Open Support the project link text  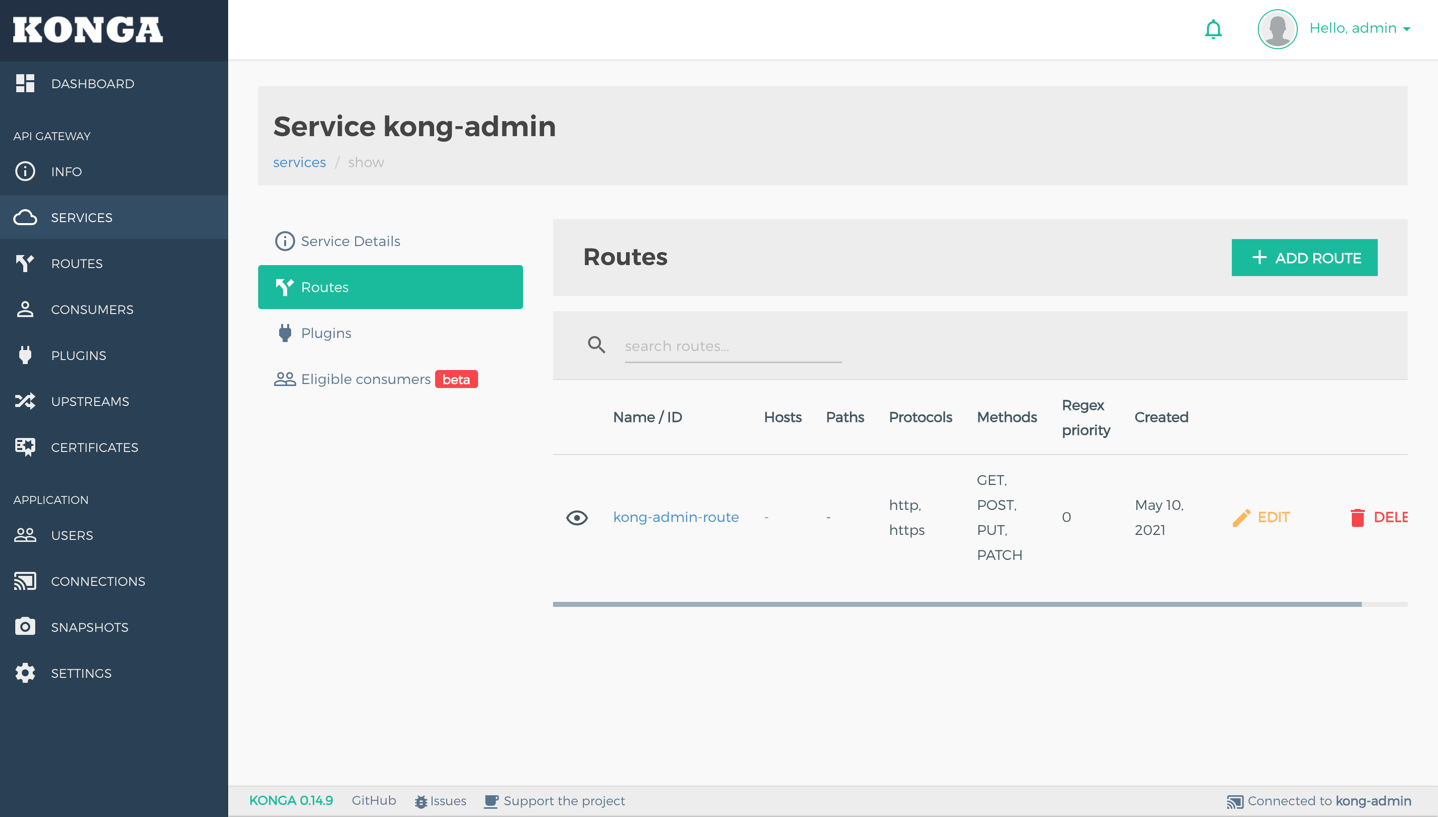(x=564, y=801)
